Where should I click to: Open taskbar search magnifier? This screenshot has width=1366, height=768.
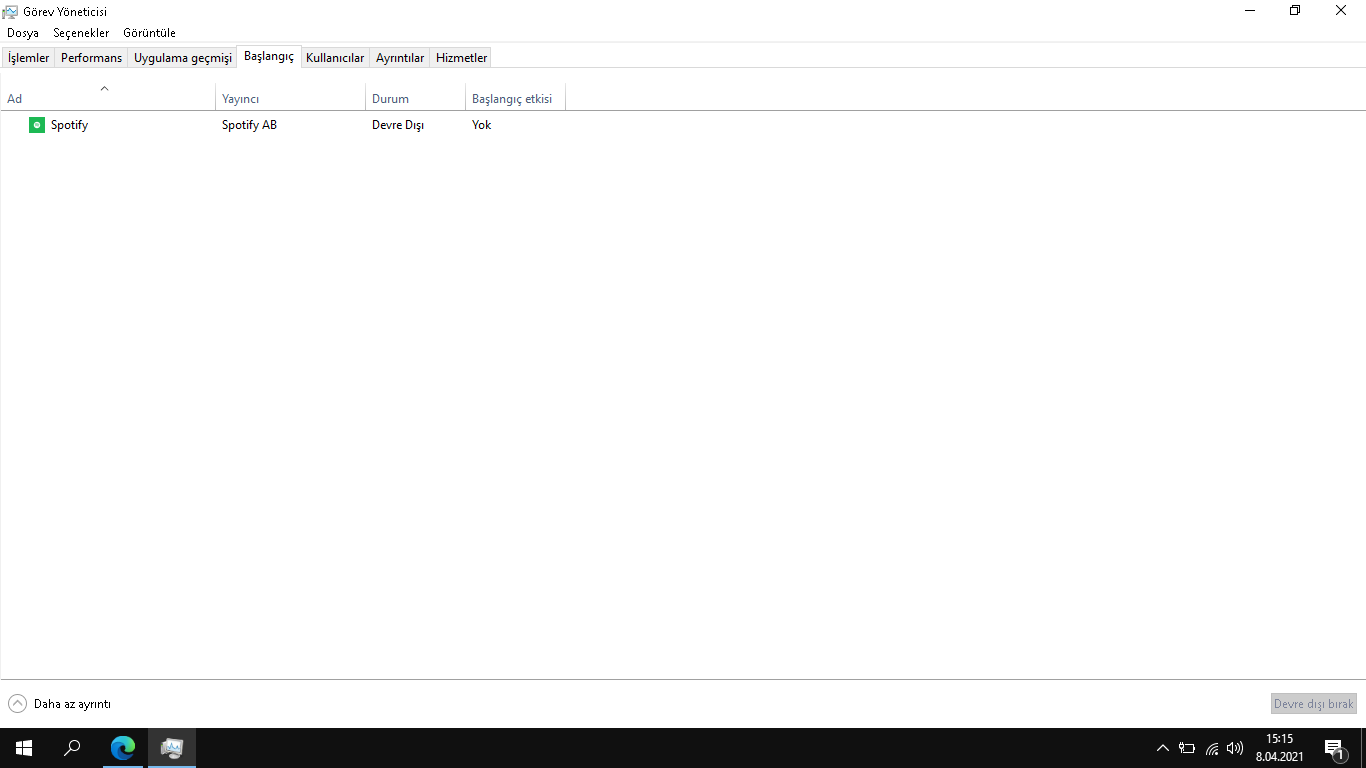[72, 748]
